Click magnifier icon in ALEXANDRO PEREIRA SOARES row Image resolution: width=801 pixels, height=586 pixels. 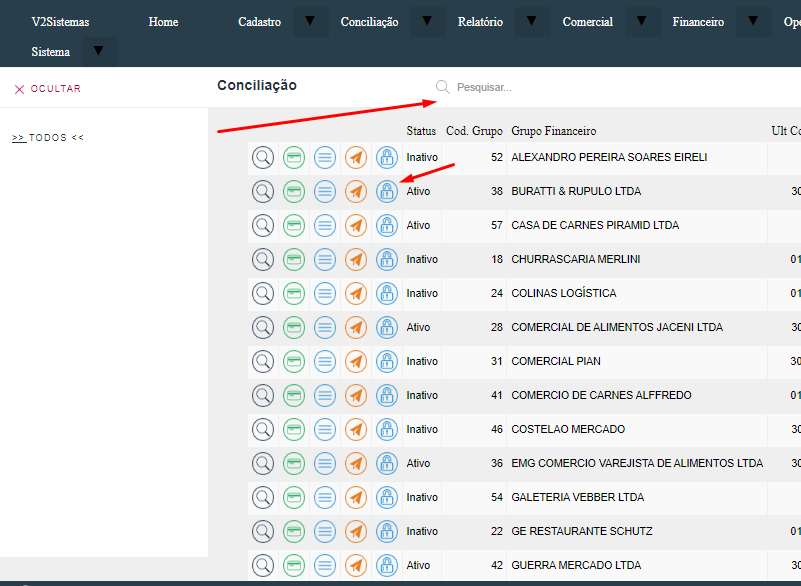click(x=262, y=157)
